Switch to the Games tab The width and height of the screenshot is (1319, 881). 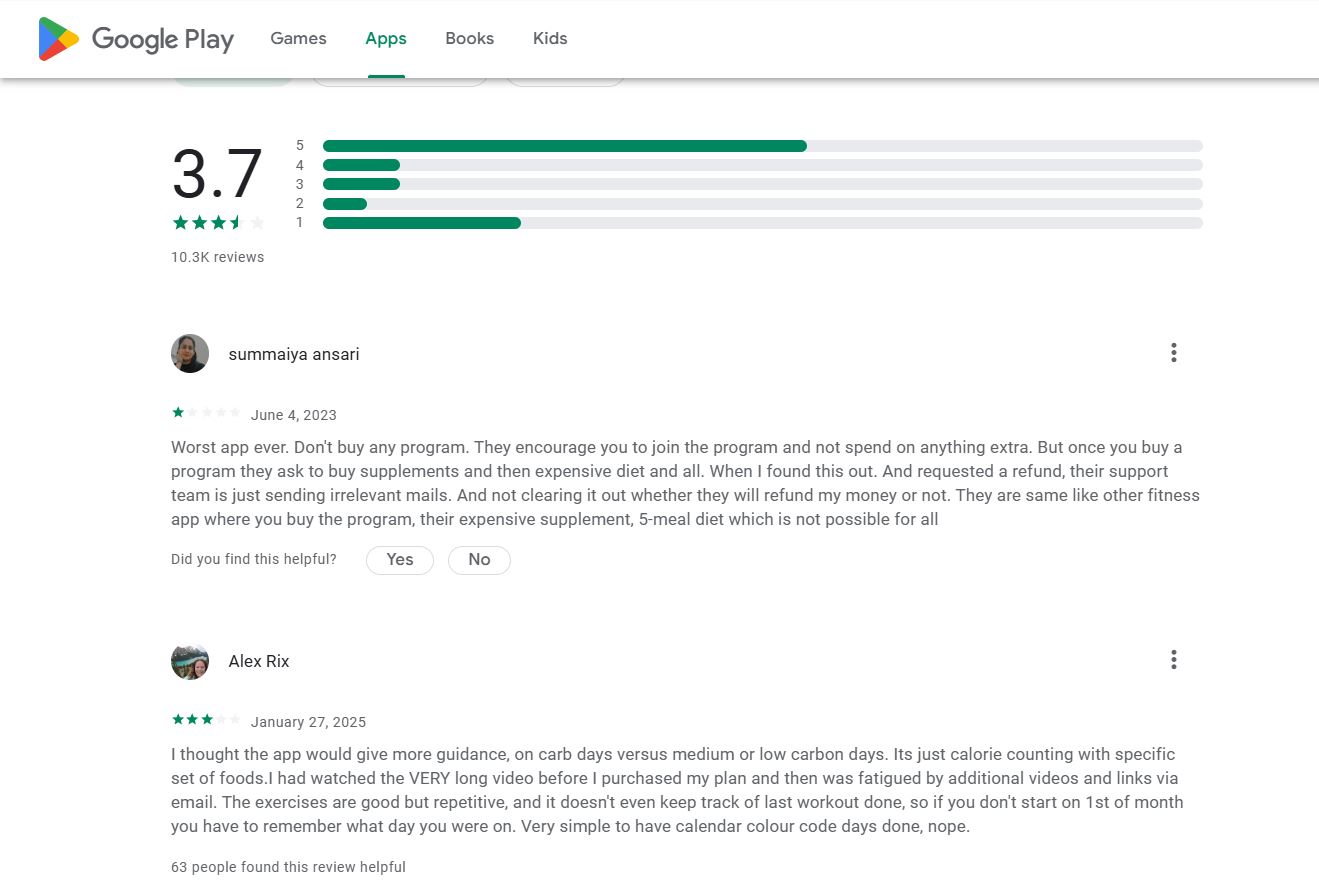pos(298,39)
